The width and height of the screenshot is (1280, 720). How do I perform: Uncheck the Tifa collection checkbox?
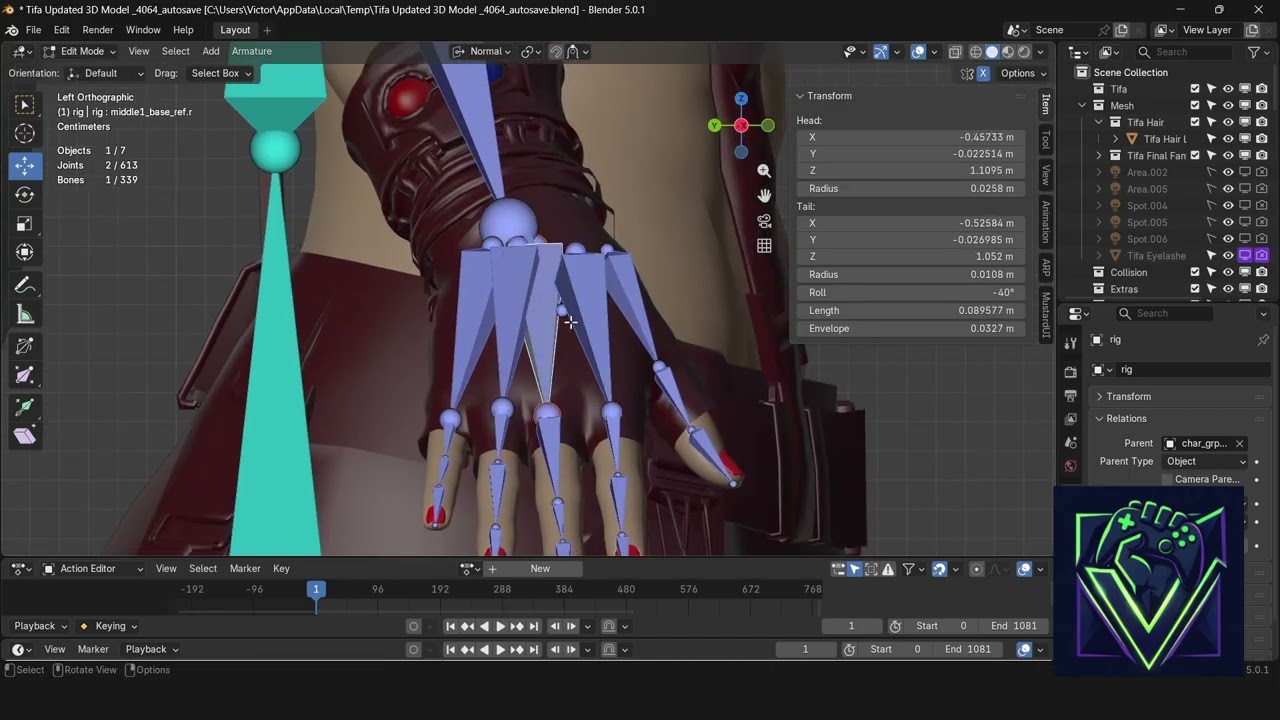(x=1195, y=89)
